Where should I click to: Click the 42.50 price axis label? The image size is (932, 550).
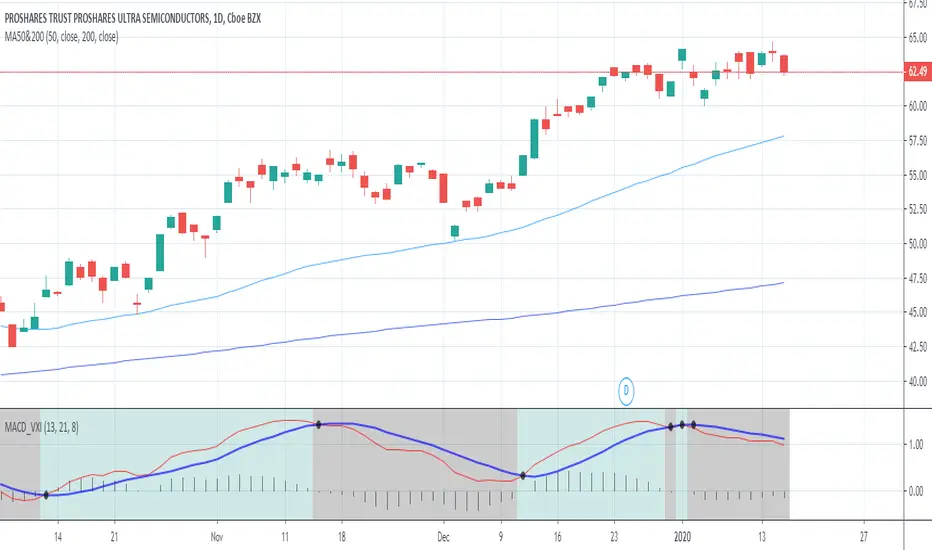(917, 346)
